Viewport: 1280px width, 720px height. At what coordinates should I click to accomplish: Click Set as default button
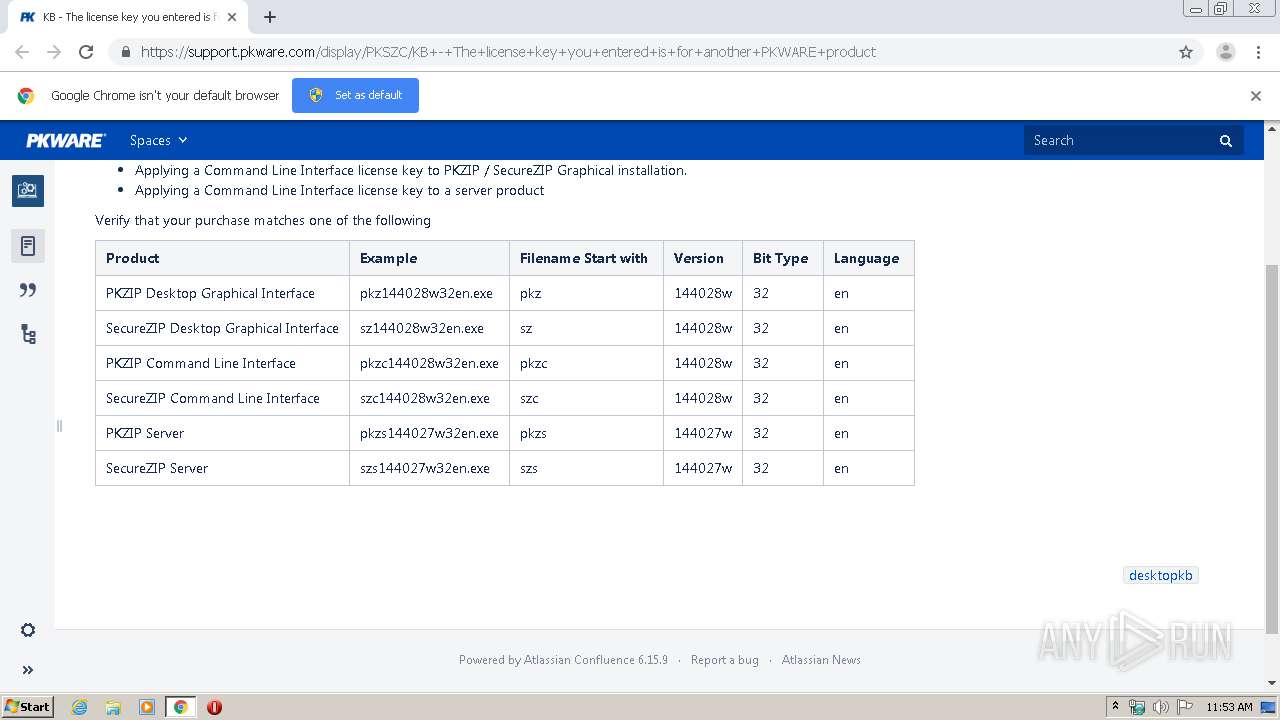click(x=355, y=95)
